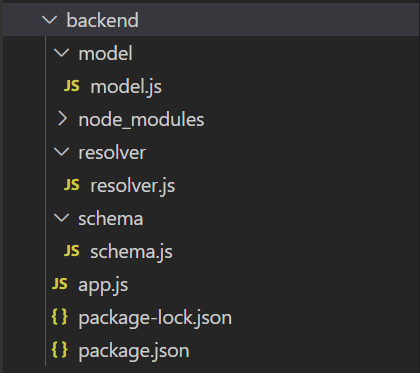
Task: Select the resolver folder label
Action: coord(112,153)
